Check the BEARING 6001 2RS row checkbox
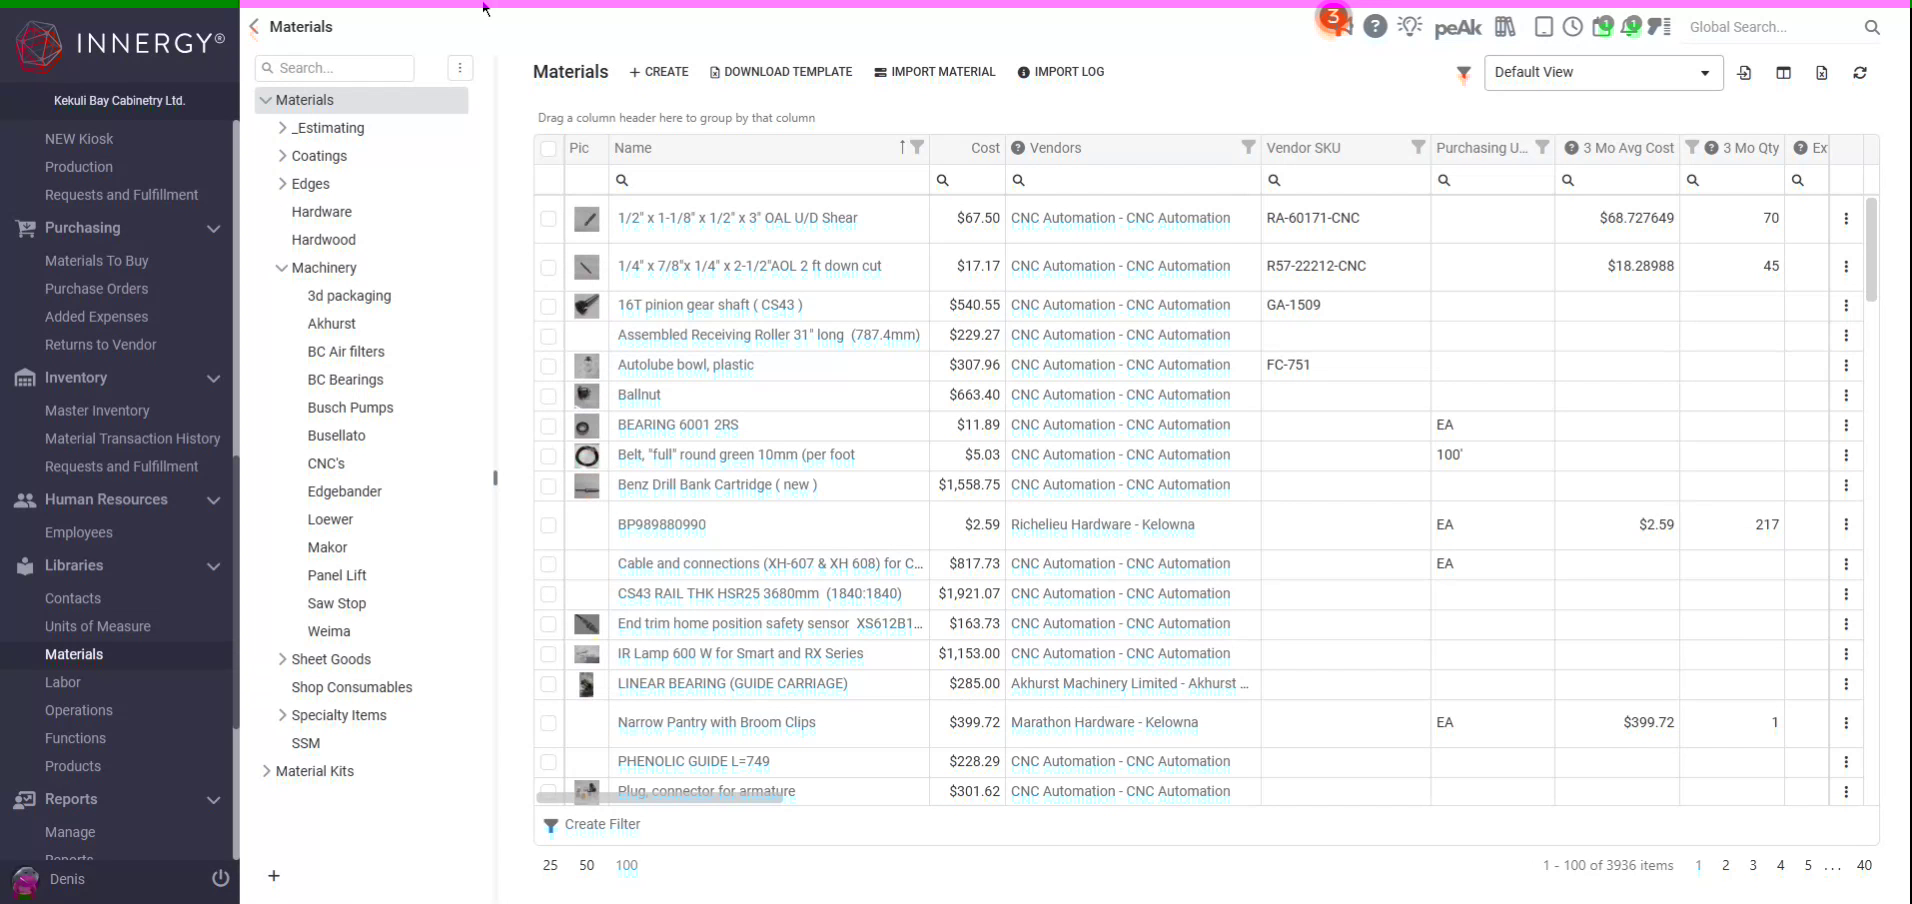 click(549, 427)
